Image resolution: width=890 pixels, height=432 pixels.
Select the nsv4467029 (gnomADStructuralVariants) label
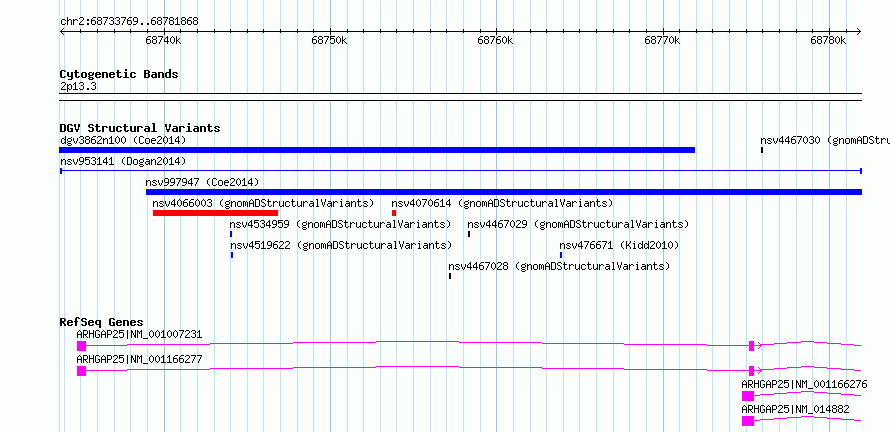pos(578,224)
